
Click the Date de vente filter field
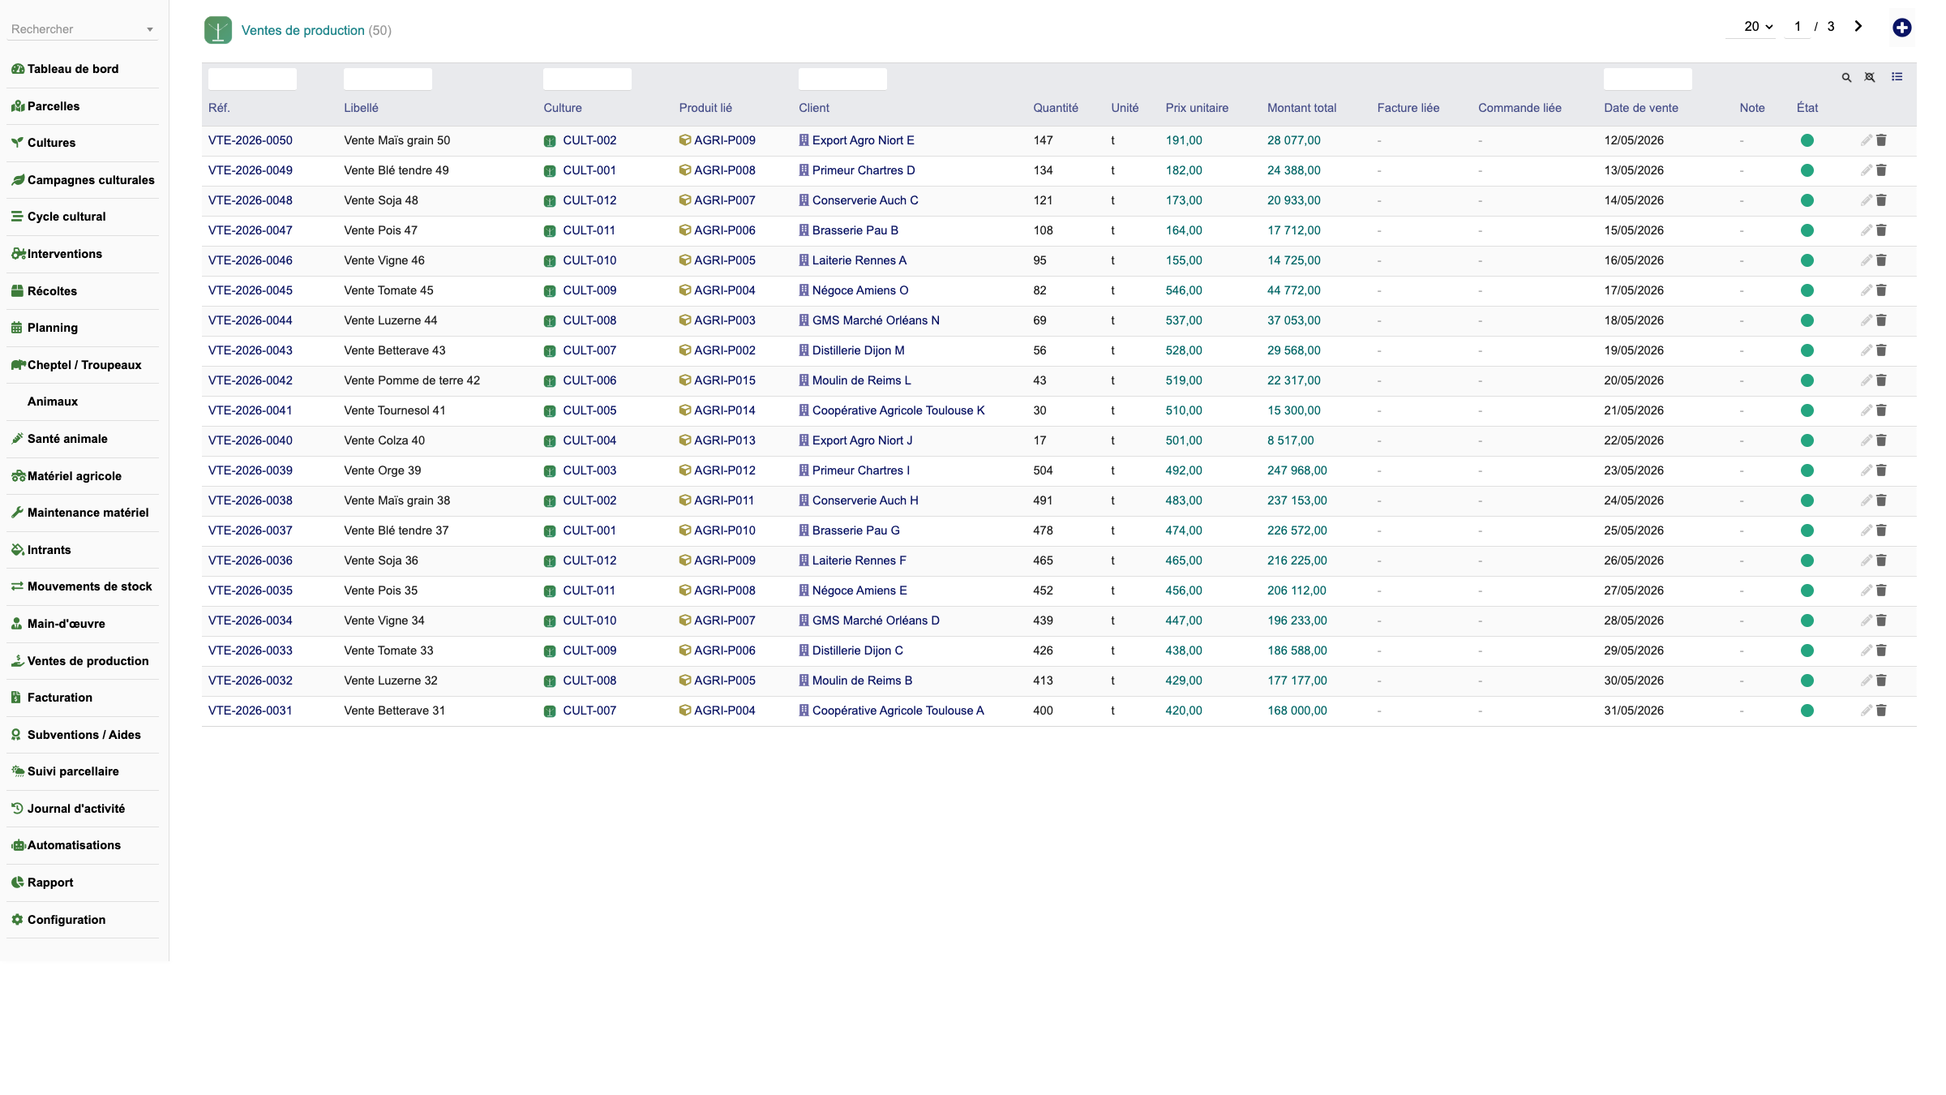[1648, 78]
